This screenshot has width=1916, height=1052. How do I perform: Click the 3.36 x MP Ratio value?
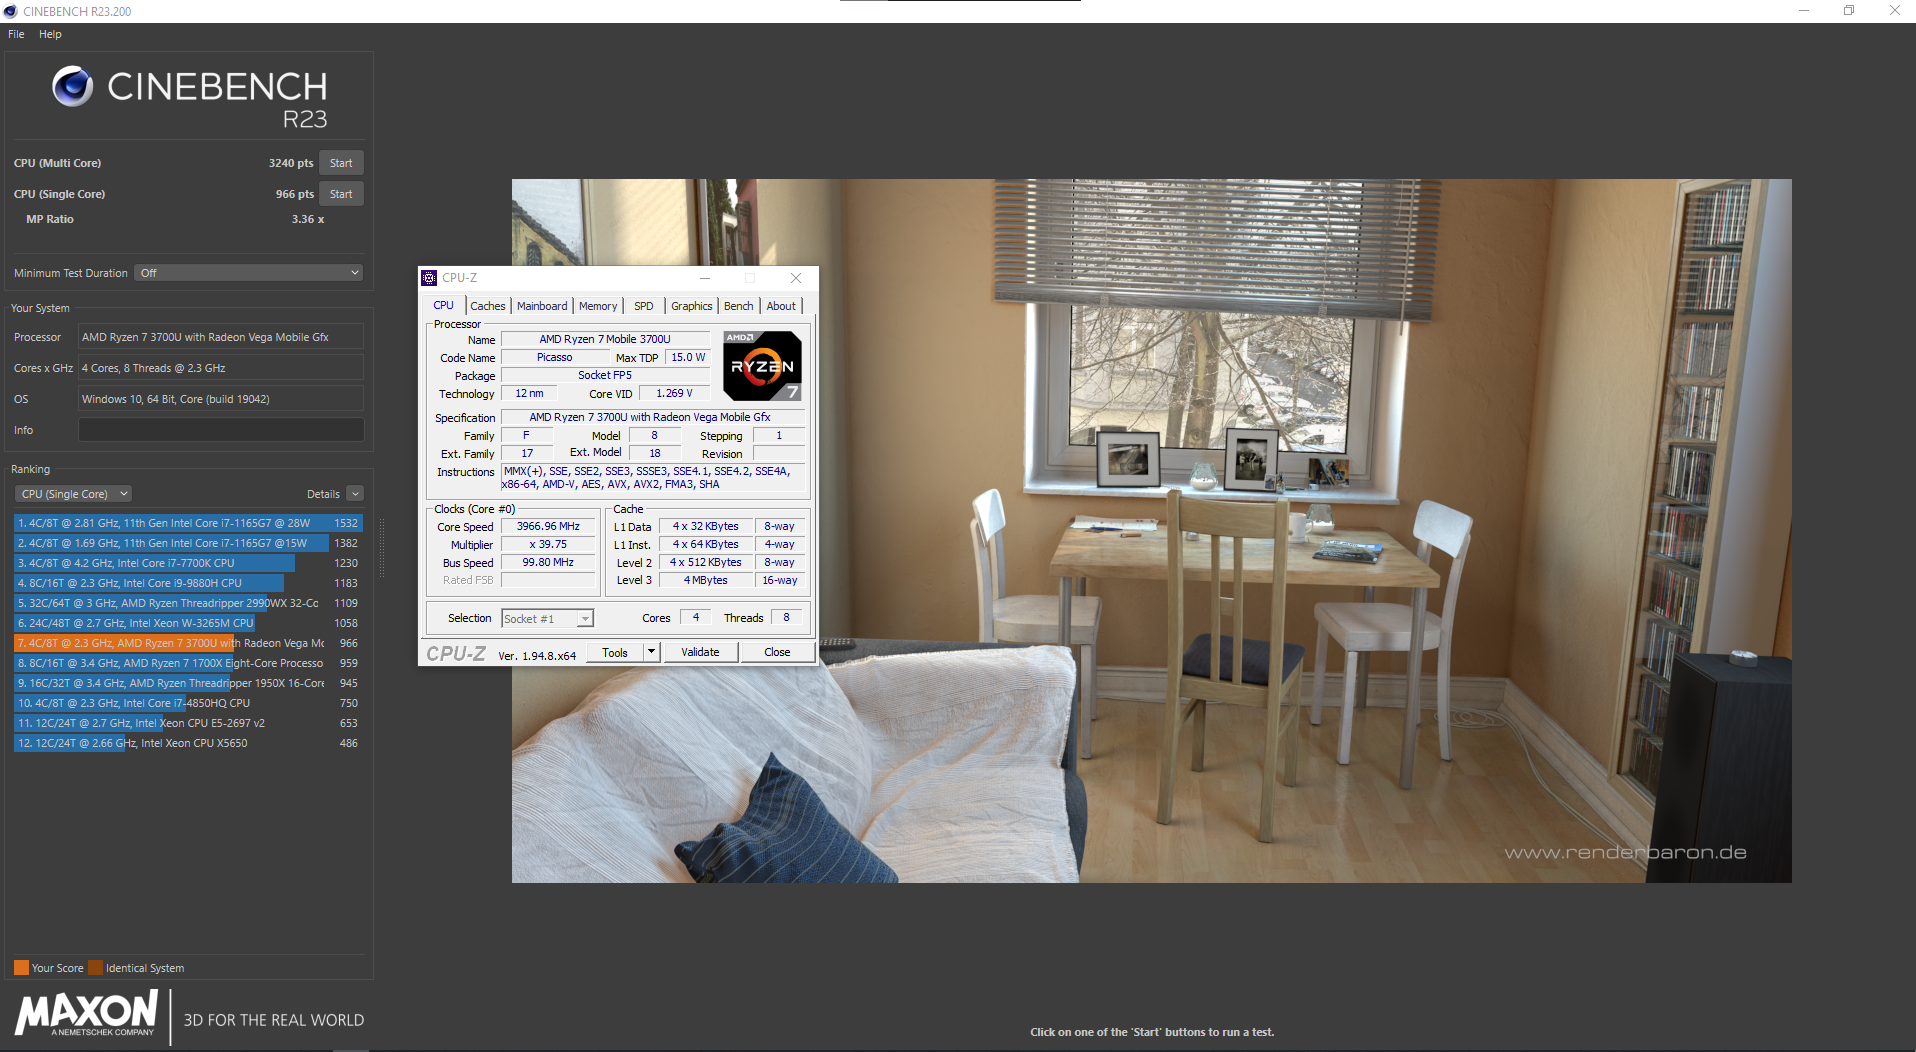click(x=308, y=219)
